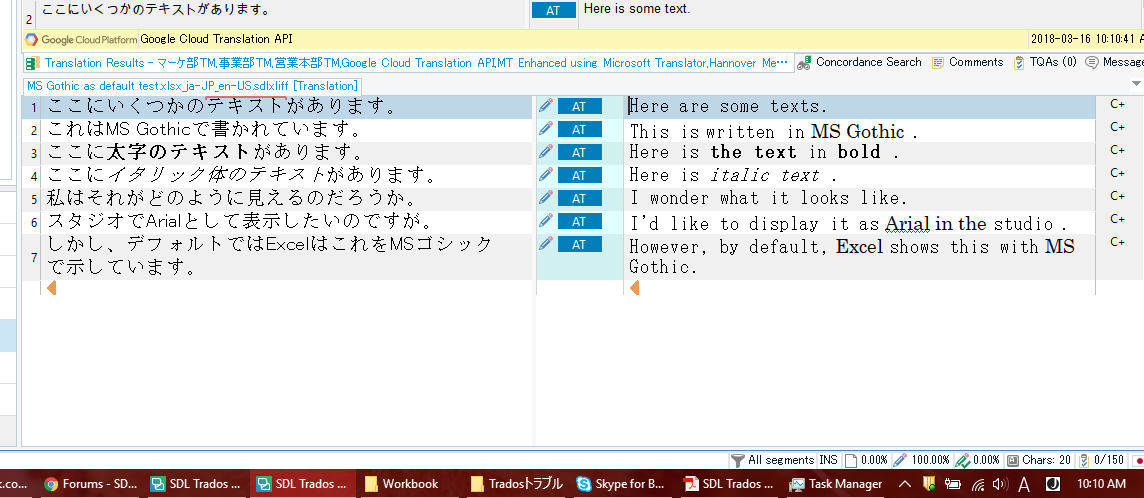
Task: Select source segment number 4 row
Action: point(34,176)
